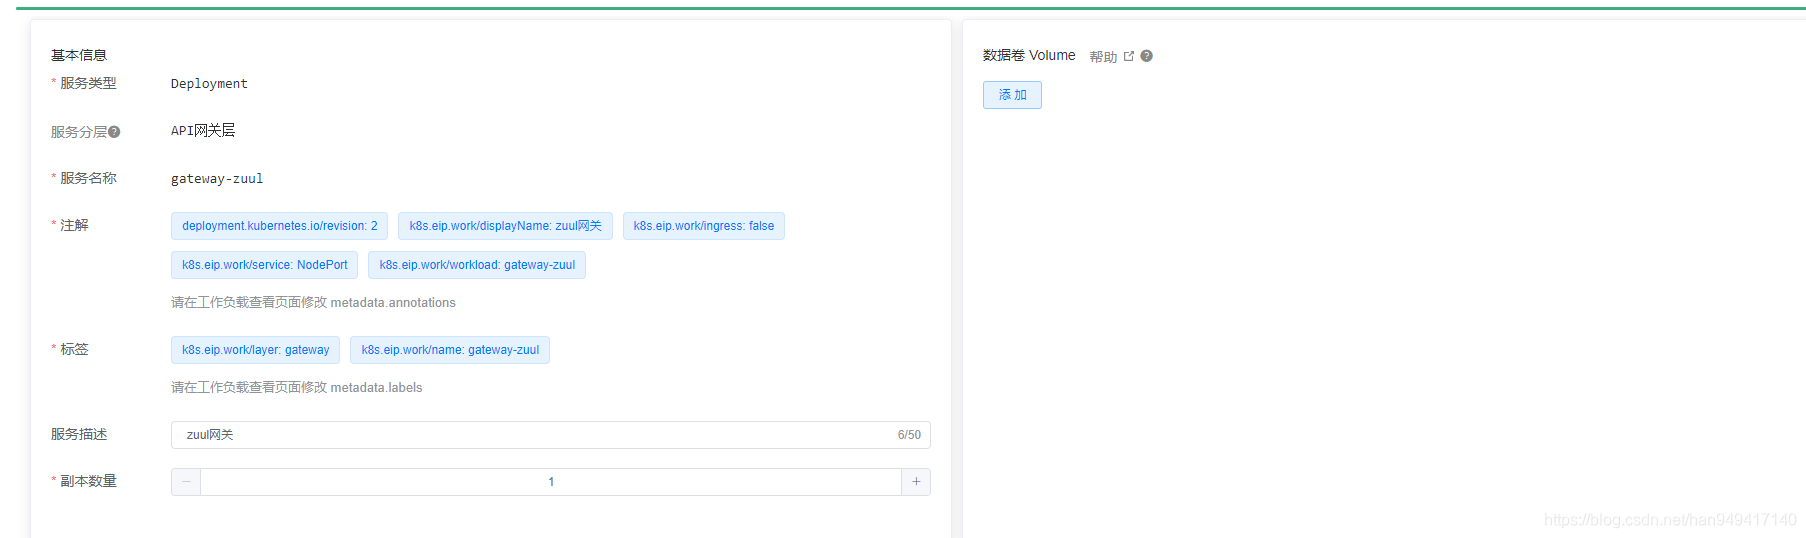Screen dimensions: 1806x538
Task: Select the k8s.eip.work/layer: gateway label tag
Action: (255, 350)
